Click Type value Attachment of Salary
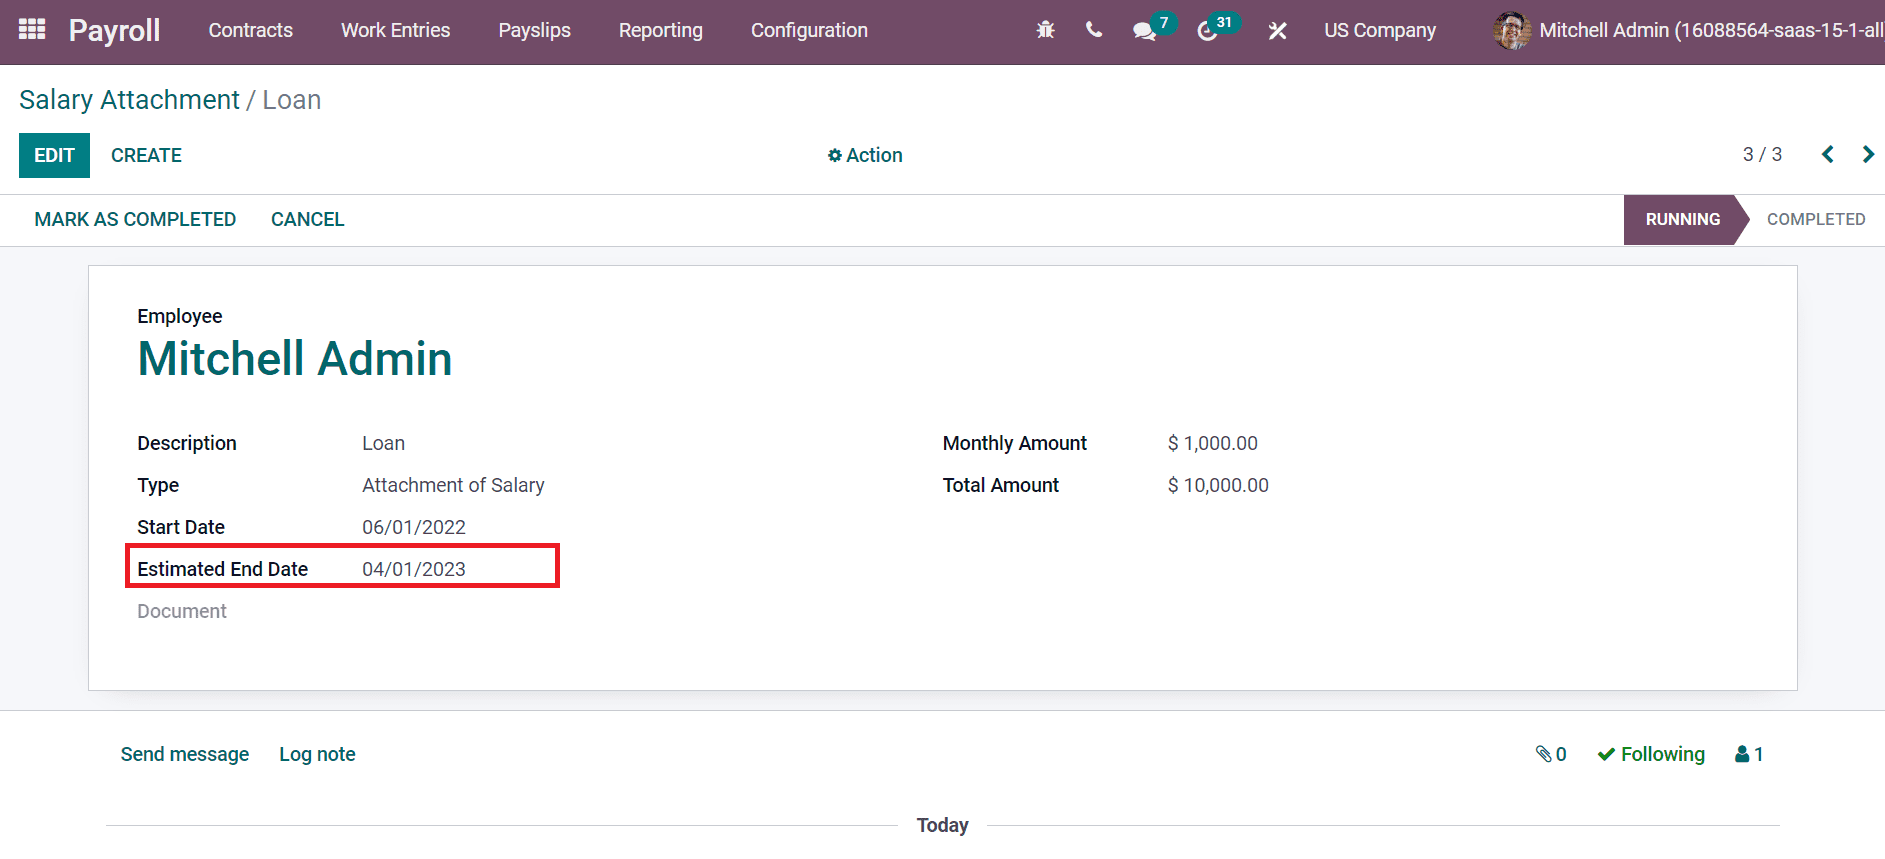Screen dimensions: 1885x859 pos(453,485)
